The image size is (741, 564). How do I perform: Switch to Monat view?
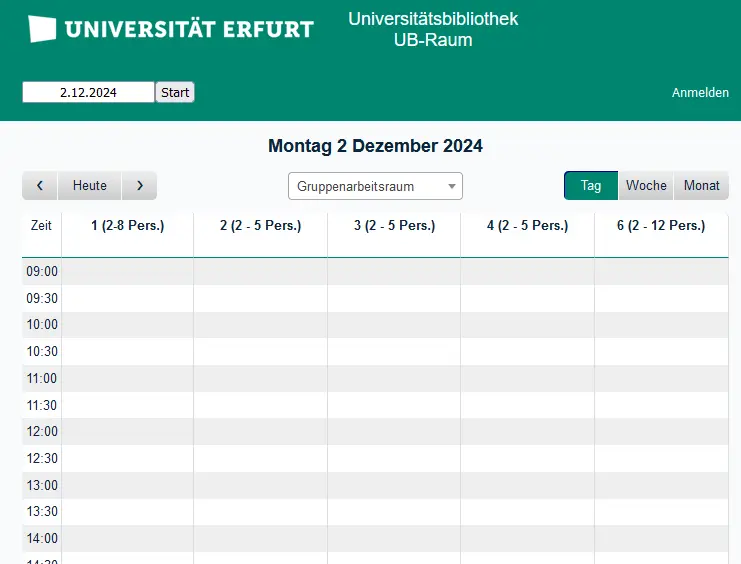(x=701, y=186)
